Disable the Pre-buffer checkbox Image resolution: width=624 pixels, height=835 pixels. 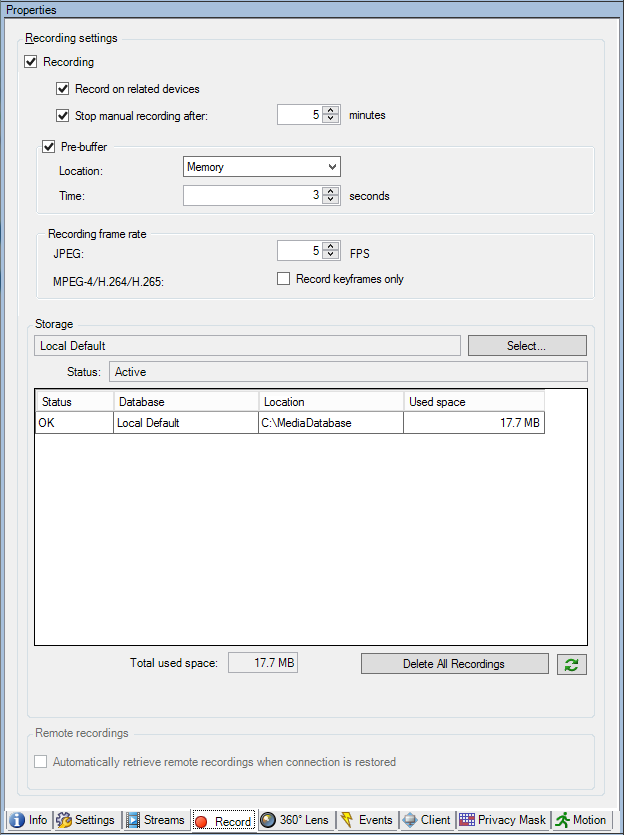tap(49, 147)
